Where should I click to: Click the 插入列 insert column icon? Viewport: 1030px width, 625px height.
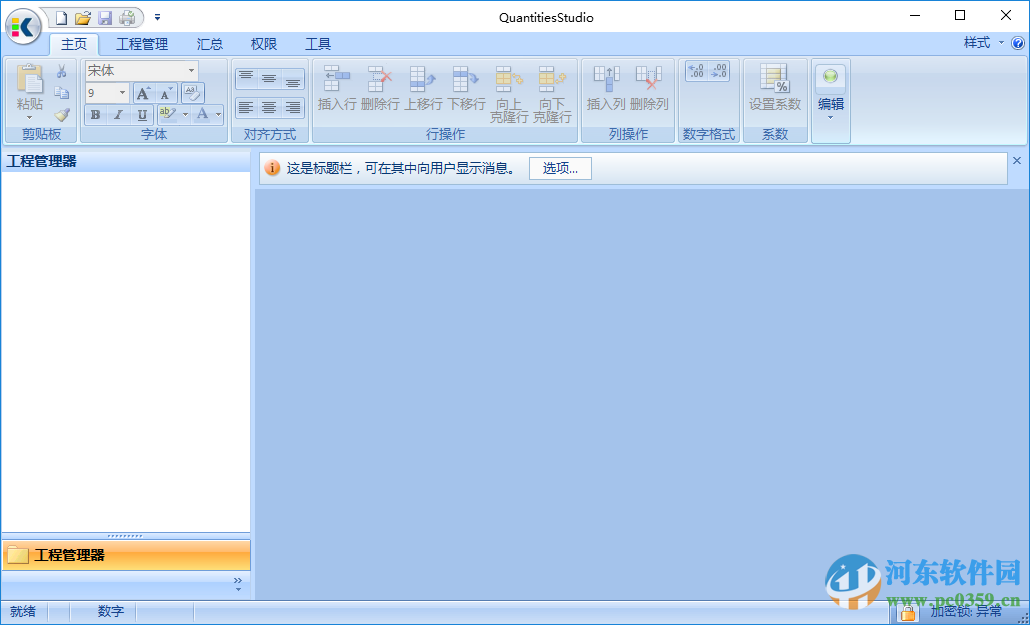coord(606,79)
